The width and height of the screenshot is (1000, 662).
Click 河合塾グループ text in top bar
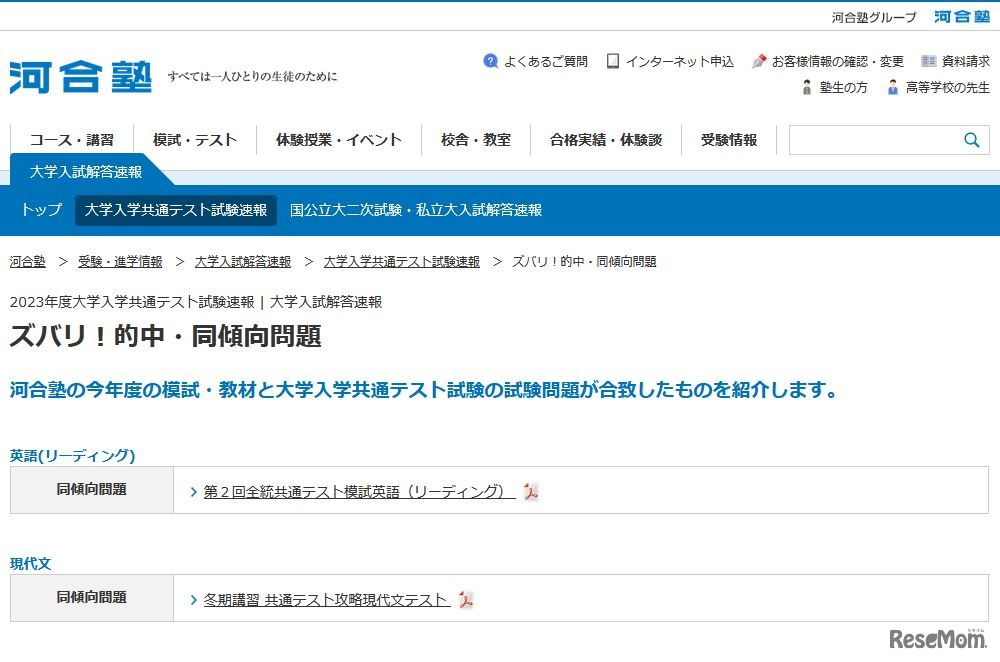point(874,17)
